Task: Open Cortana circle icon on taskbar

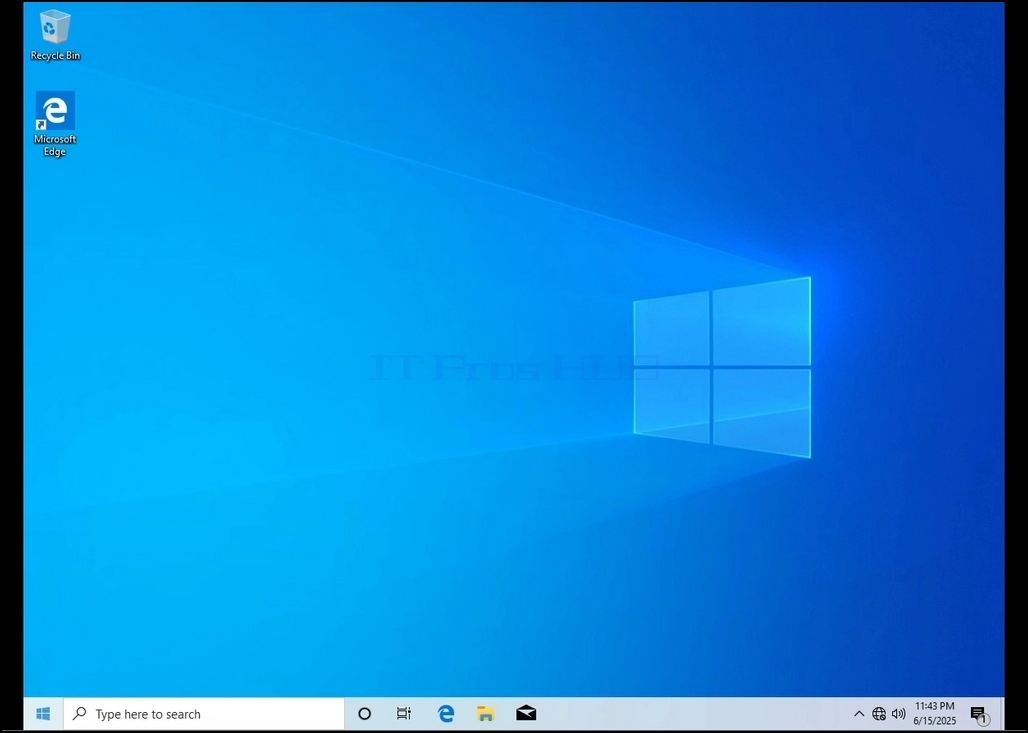Action: pos(365,714)
